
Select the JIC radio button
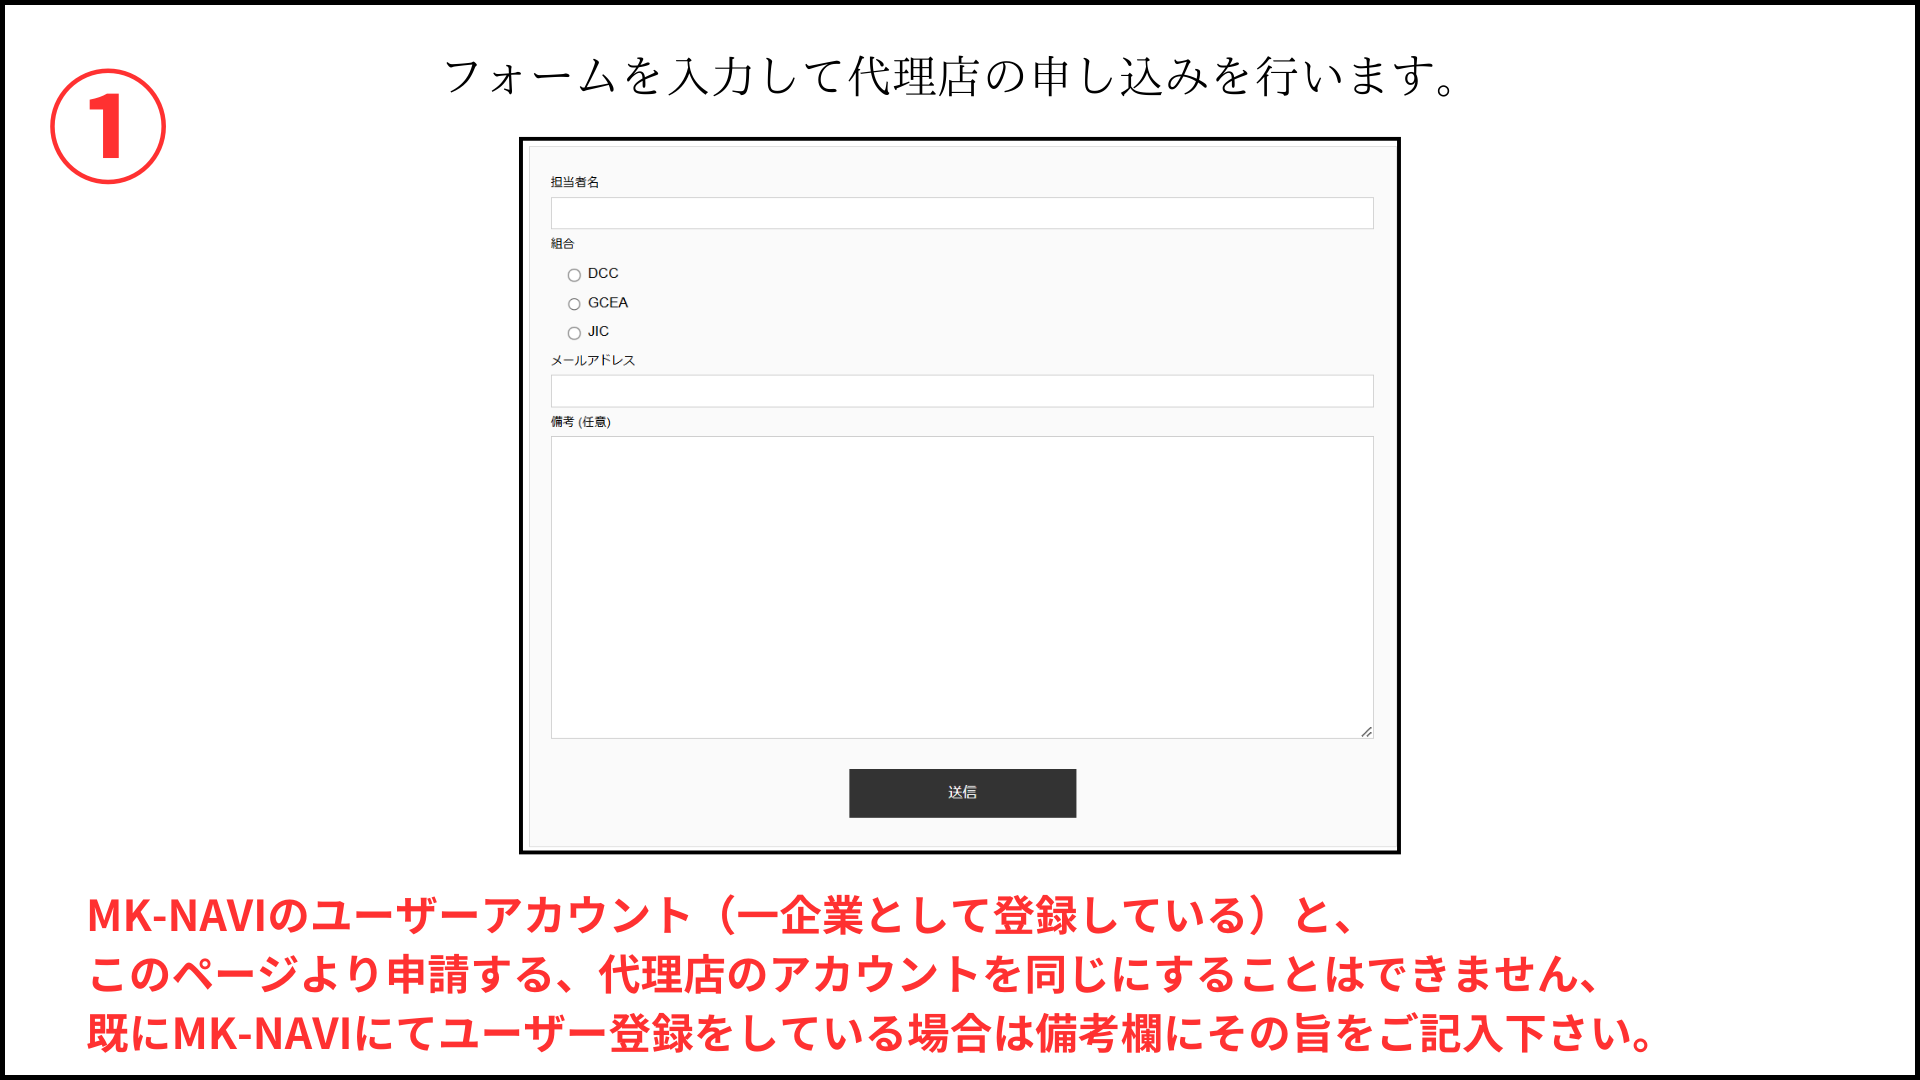click(574, 333)
